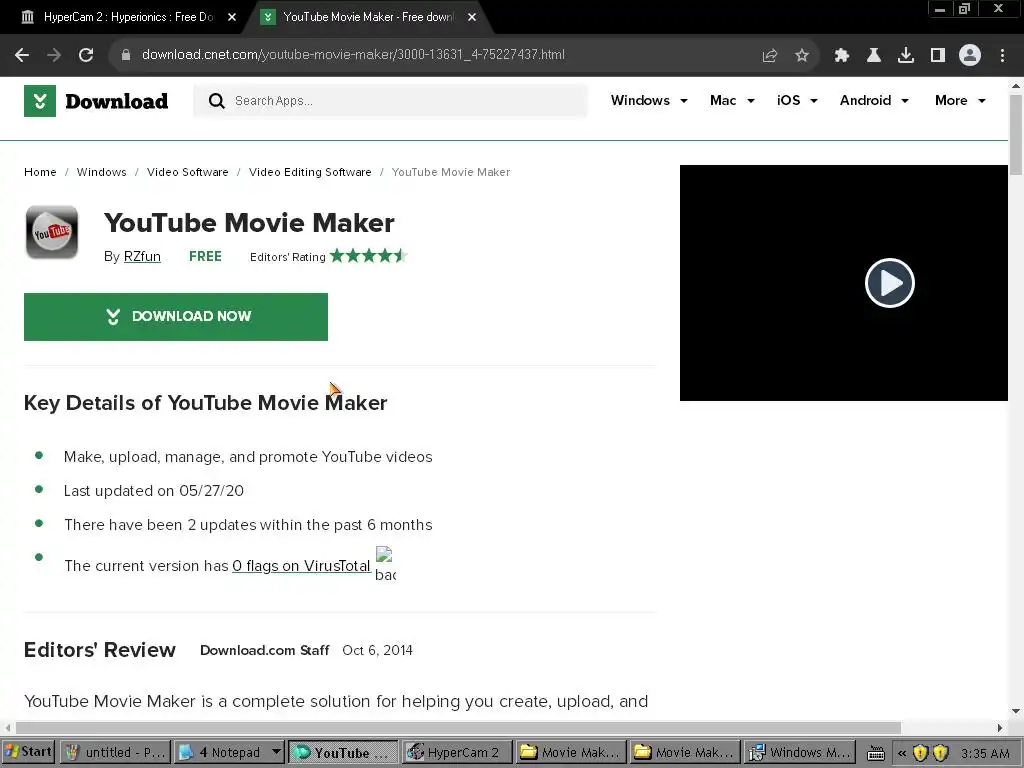Click the browser forward arrow
The height and width of the screenshot is (768, 1024).
pos(54,55)
